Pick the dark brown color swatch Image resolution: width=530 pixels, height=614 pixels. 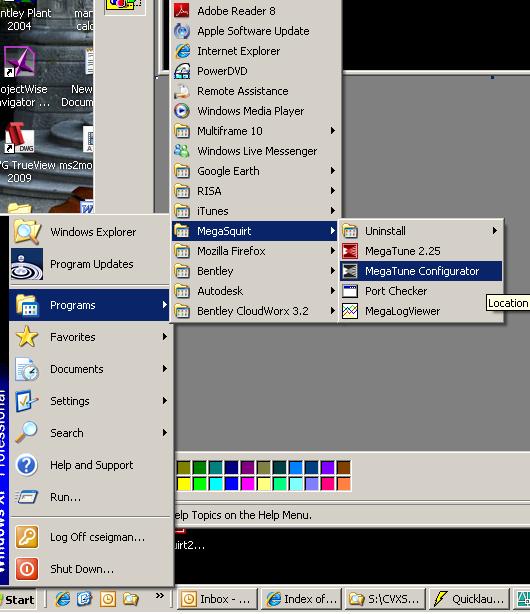(344, 467)
